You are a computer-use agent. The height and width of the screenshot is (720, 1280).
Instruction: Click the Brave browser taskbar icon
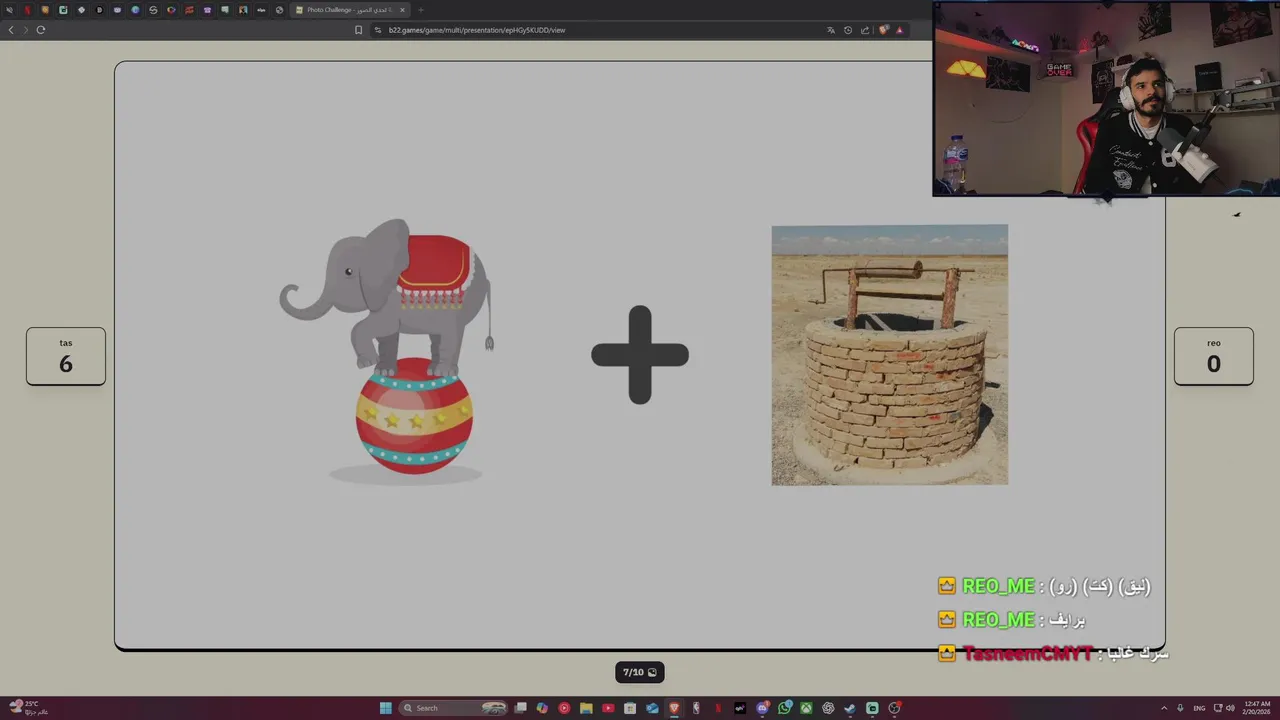[674, 708]
